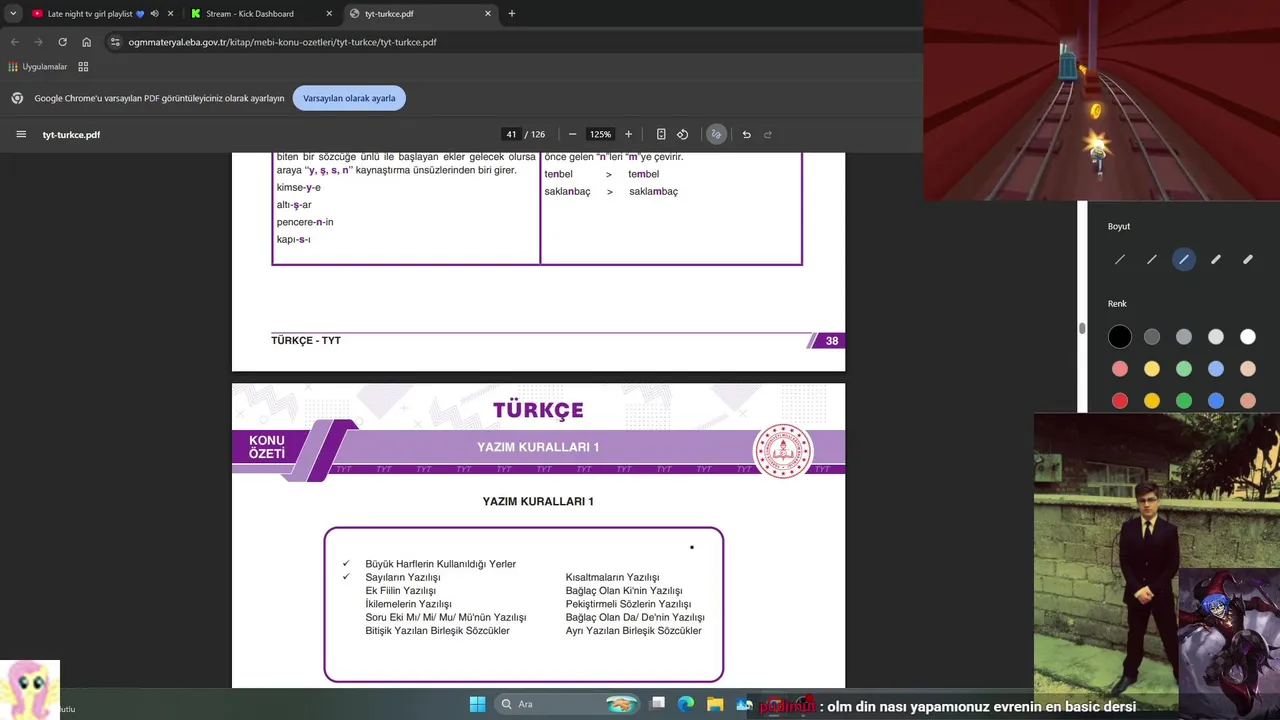Pick the light yellow color swatch
Screen dimensions: 1280x720
click(1152, 369)
